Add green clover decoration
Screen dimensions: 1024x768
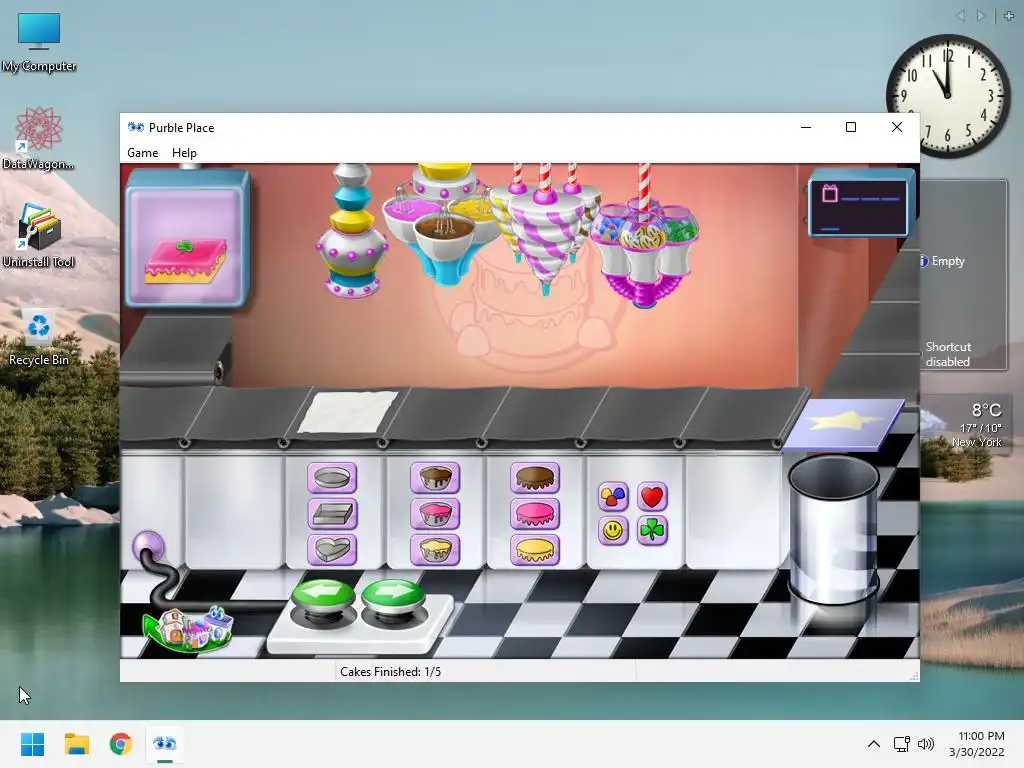[652, 530]
